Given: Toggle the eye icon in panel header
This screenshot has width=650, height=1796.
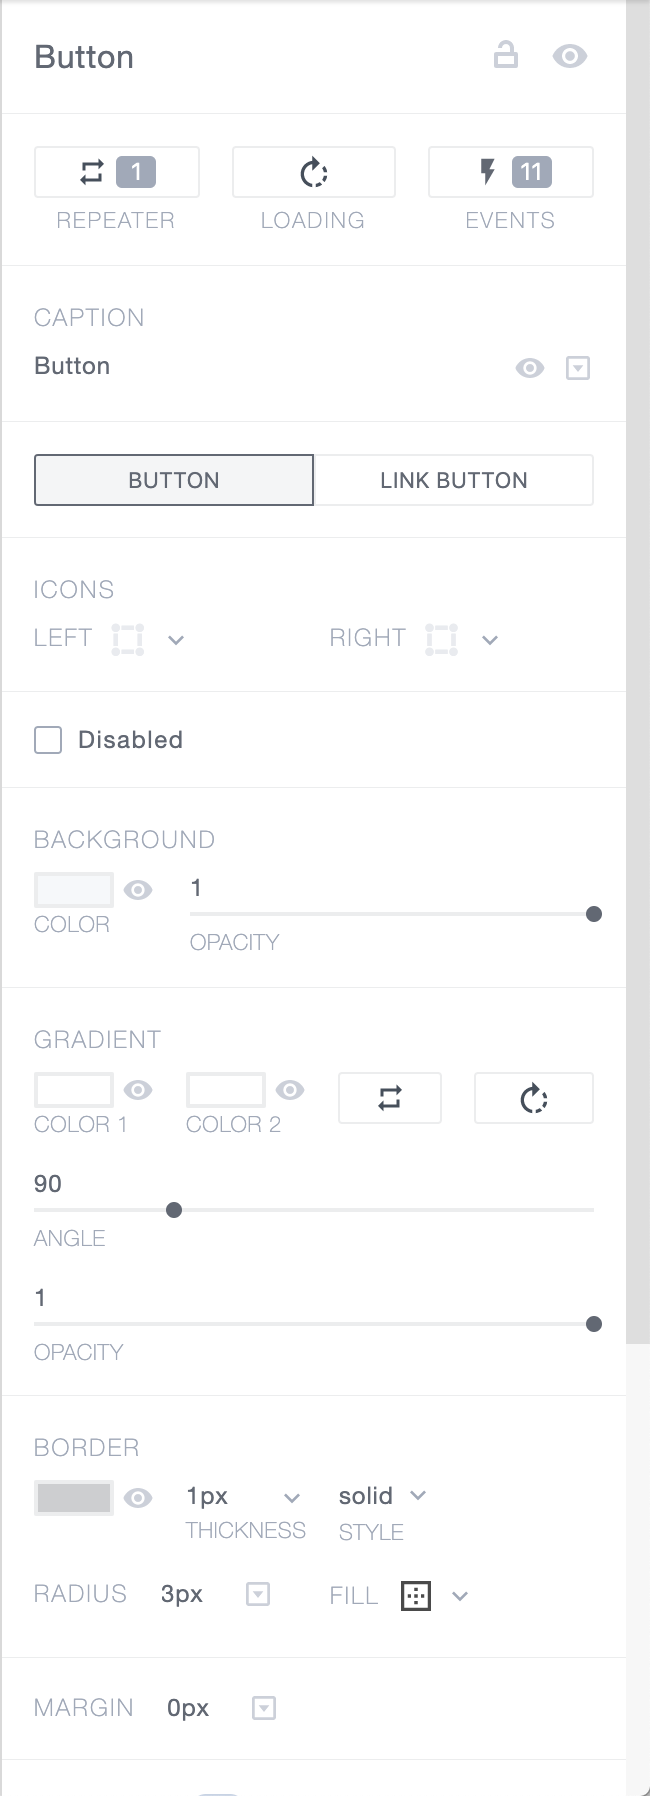Looking at the screenshot, I should click(570, 56).
